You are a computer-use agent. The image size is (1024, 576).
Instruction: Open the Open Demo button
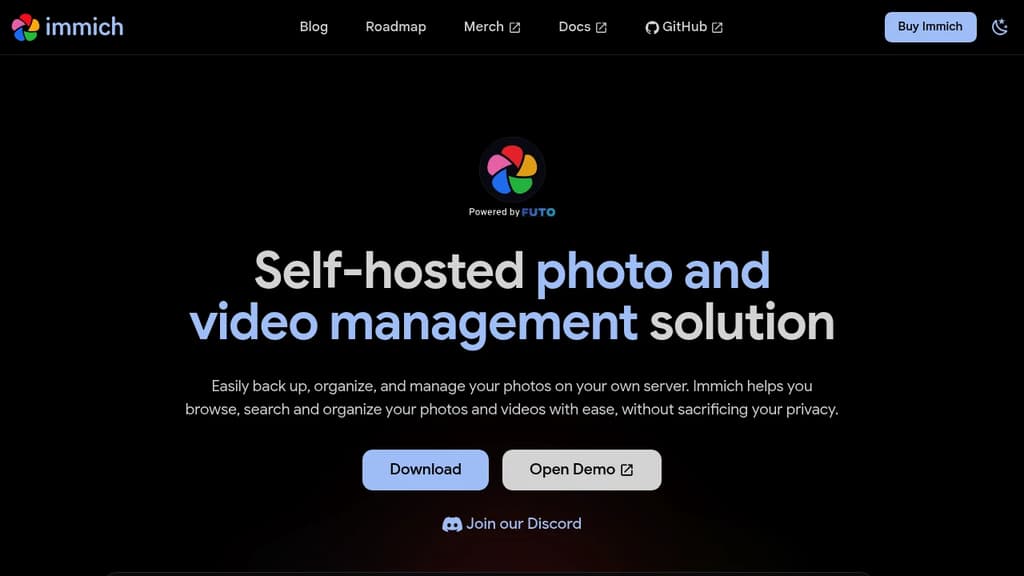point(581,469)
